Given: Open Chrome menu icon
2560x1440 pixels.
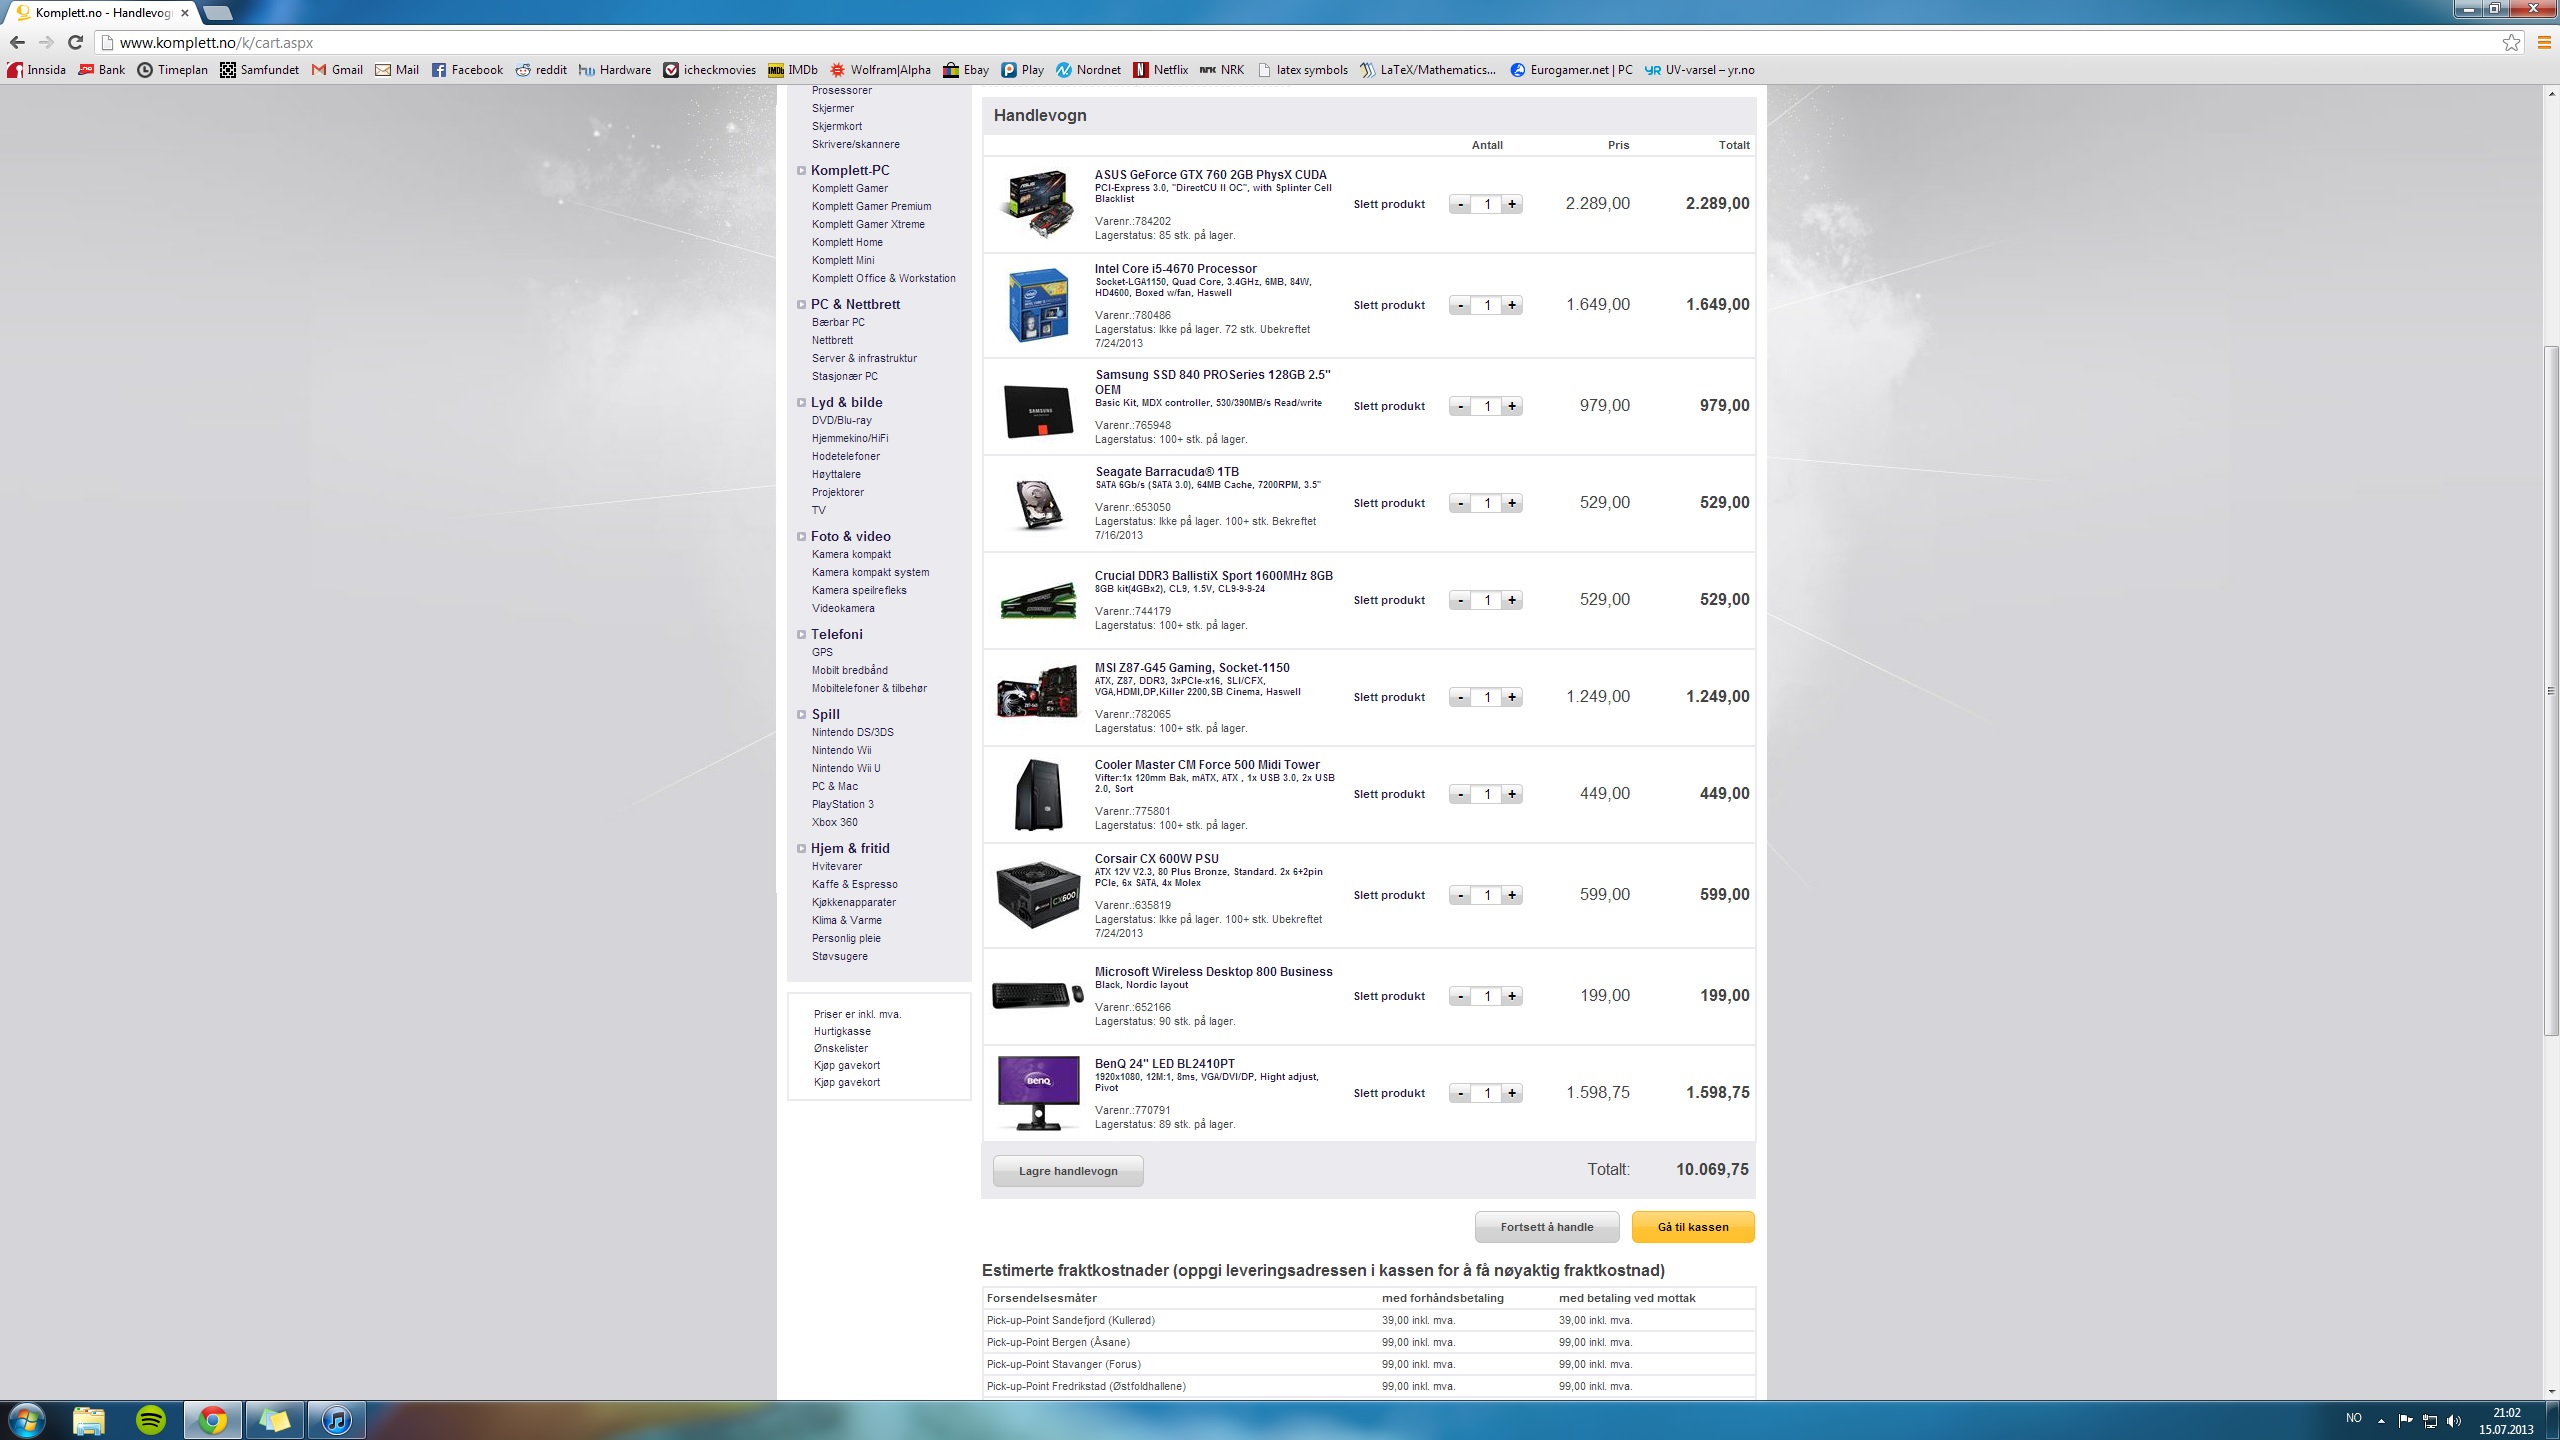Looking at the screenshot, I should [2544, 43].
